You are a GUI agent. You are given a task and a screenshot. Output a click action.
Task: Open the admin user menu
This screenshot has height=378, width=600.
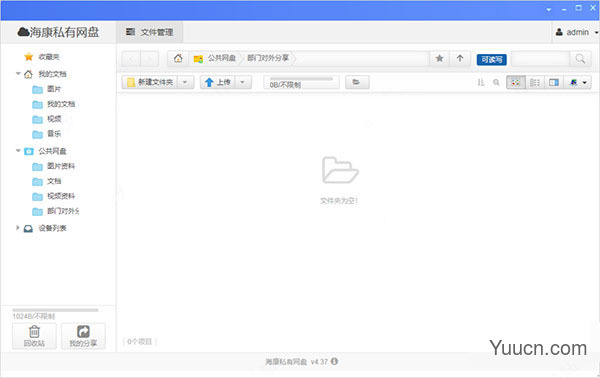pyautogui.click(x=576, y=33)
